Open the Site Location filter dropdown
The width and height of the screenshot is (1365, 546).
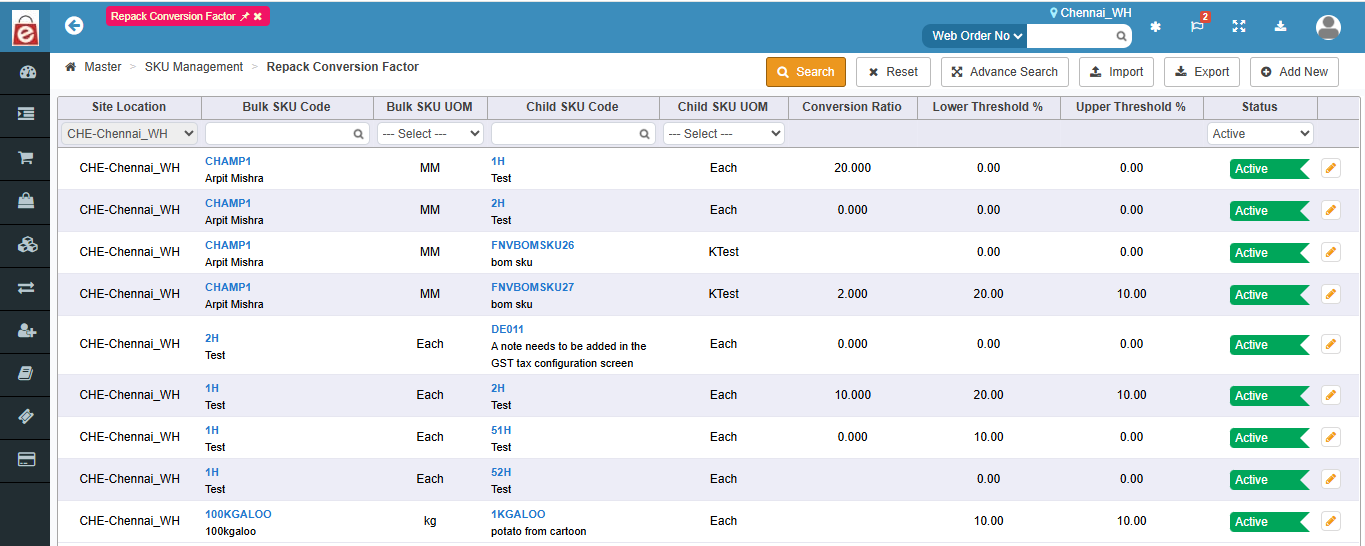point(130,133)
